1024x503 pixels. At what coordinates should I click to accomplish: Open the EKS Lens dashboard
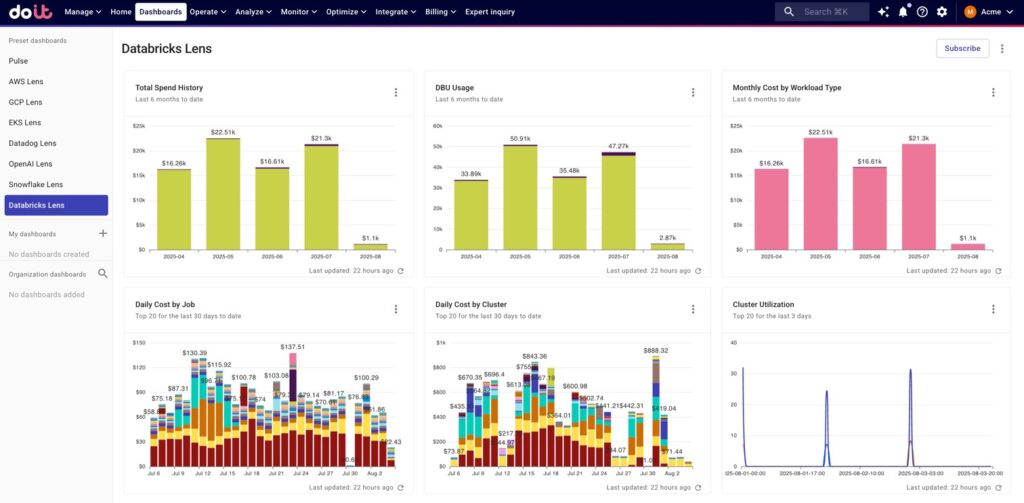click(x=25, y=122)
